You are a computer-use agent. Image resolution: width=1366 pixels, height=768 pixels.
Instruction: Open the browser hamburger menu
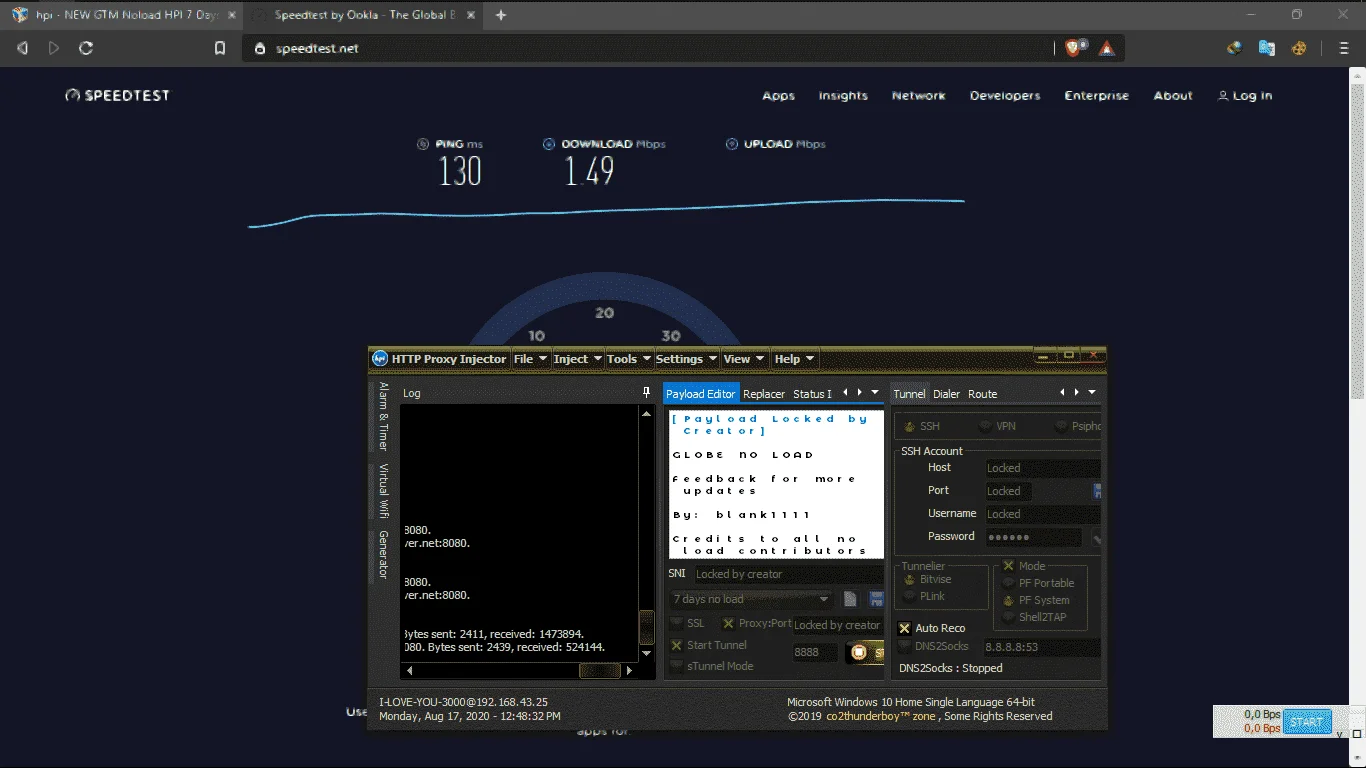(1345, 48)
